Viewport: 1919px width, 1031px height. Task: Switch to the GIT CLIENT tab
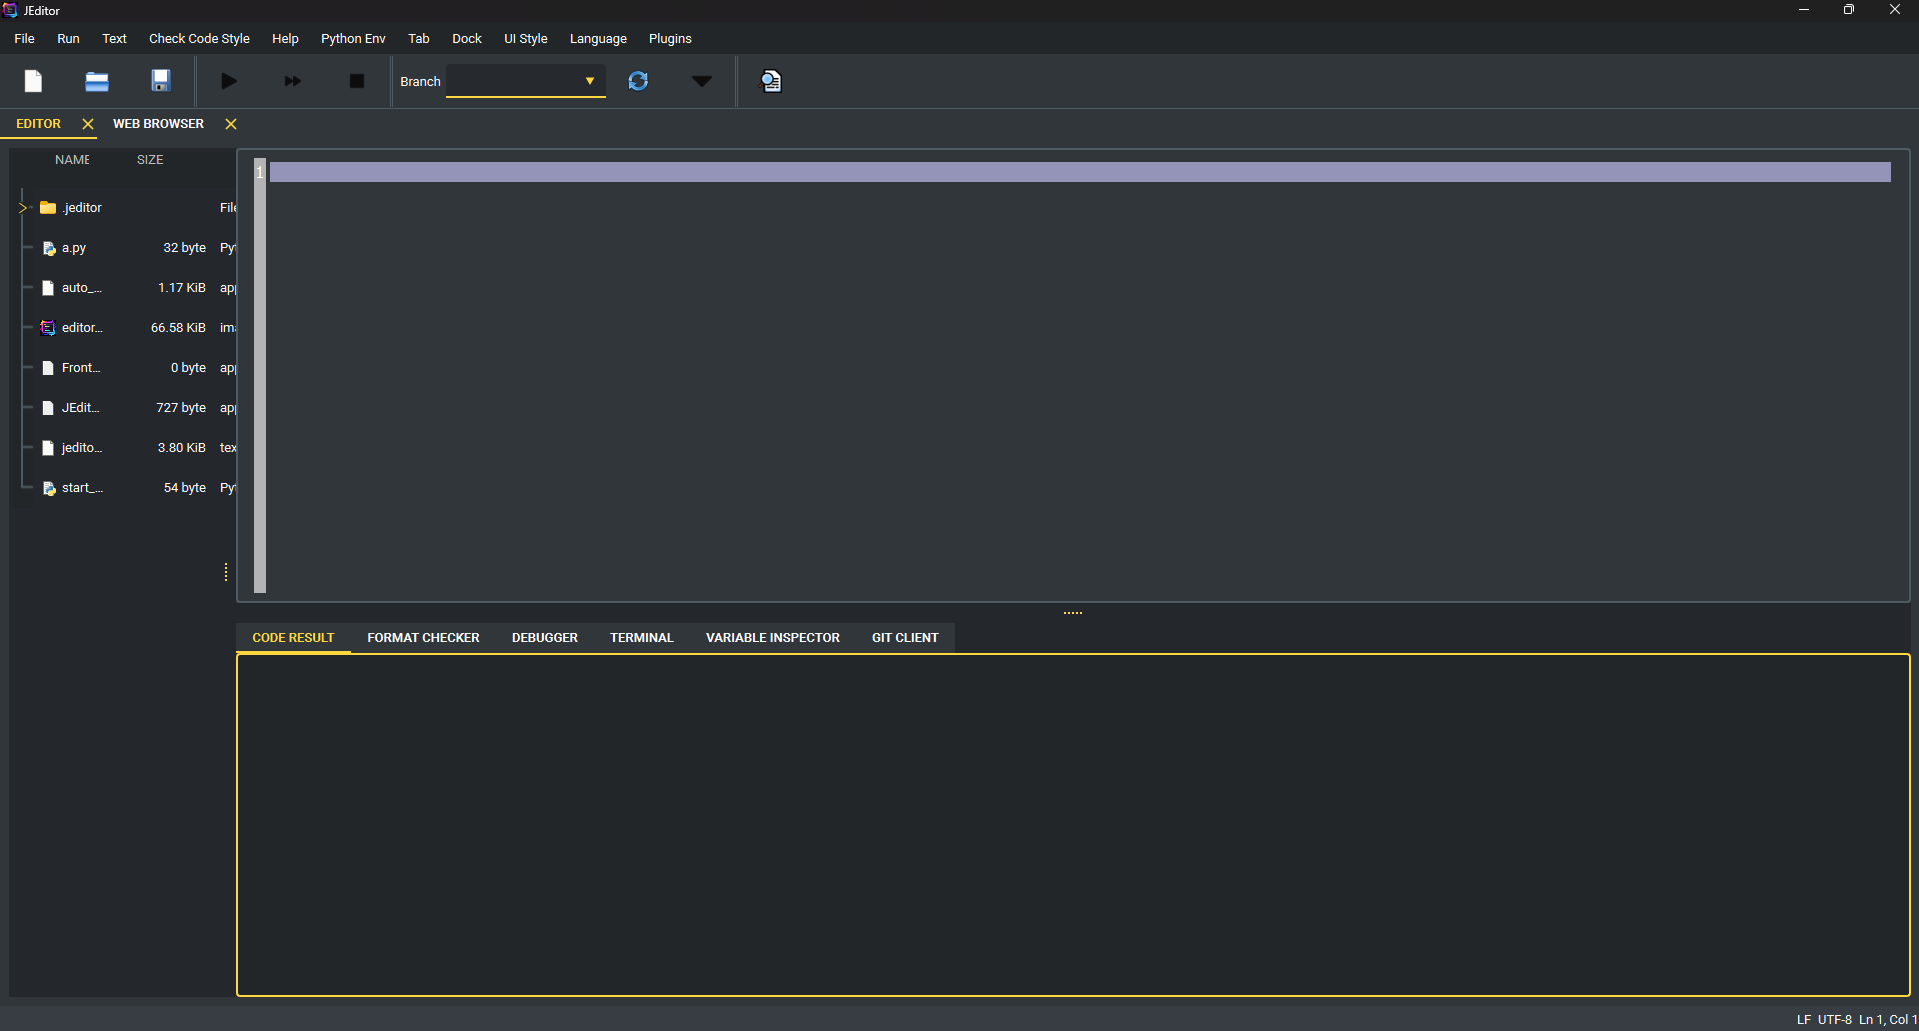click(905, 638)
